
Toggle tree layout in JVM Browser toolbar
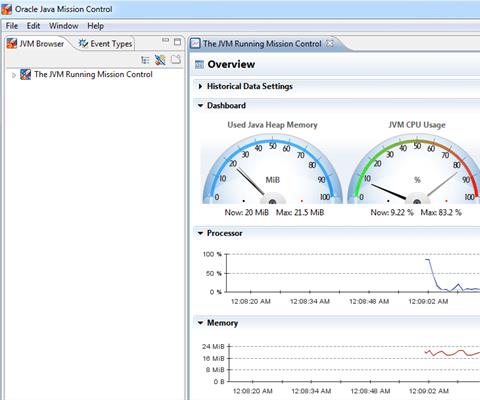coord(145,60)
